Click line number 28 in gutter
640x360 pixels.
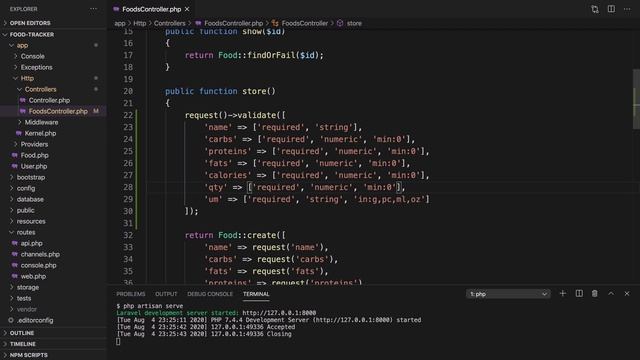tap(128, 187)
